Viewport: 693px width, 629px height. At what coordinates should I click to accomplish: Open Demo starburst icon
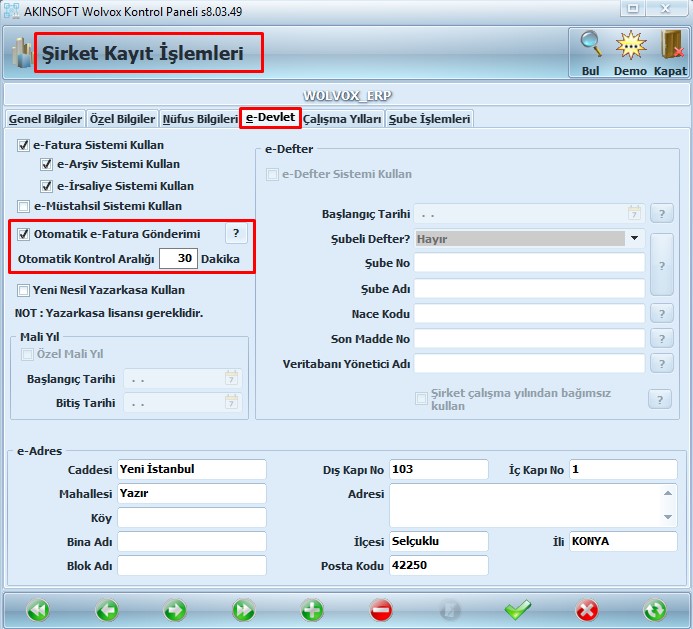tap(631, 45)
